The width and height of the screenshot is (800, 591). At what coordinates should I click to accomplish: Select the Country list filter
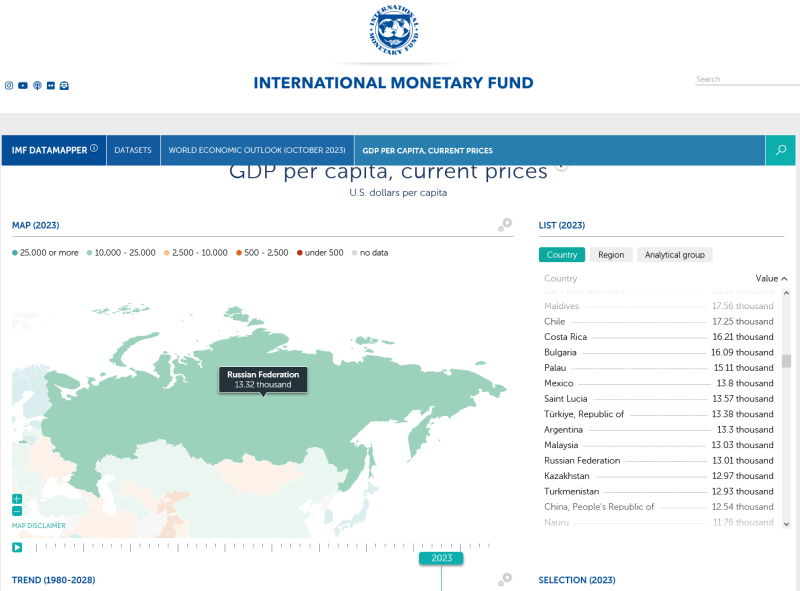(x=562, y=255)
